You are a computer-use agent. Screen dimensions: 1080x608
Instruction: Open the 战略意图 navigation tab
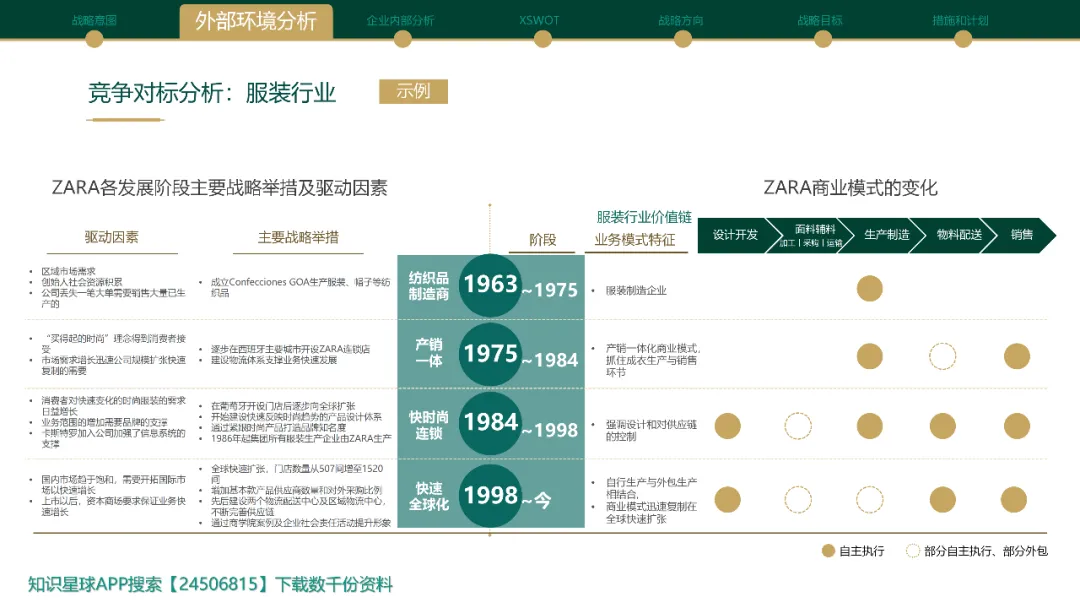point(94,21)
